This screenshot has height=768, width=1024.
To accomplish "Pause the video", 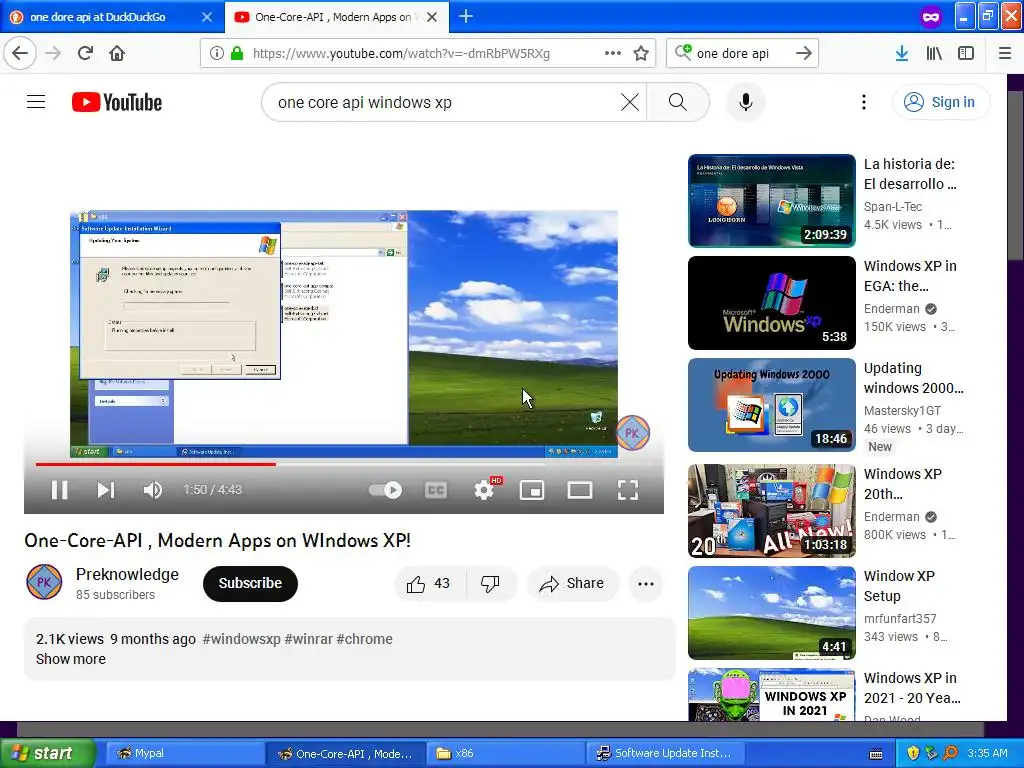I will pyautogui.click(x=59, y=490).
